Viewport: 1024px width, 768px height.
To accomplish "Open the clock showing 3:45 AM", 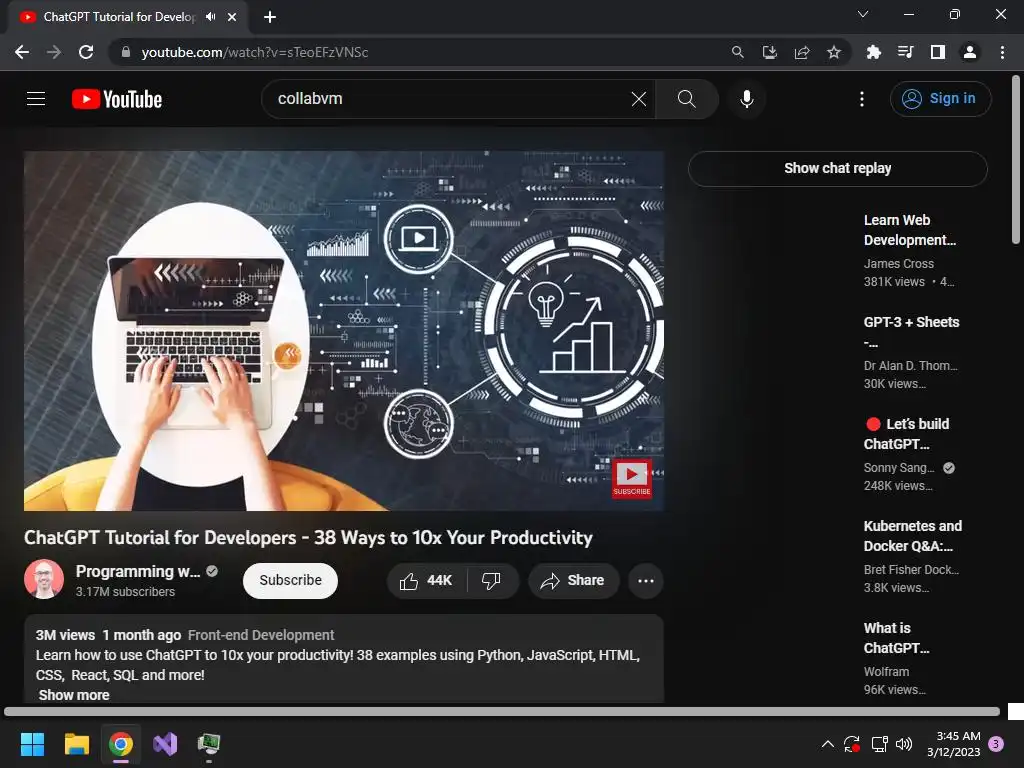I will pos(954,744).
